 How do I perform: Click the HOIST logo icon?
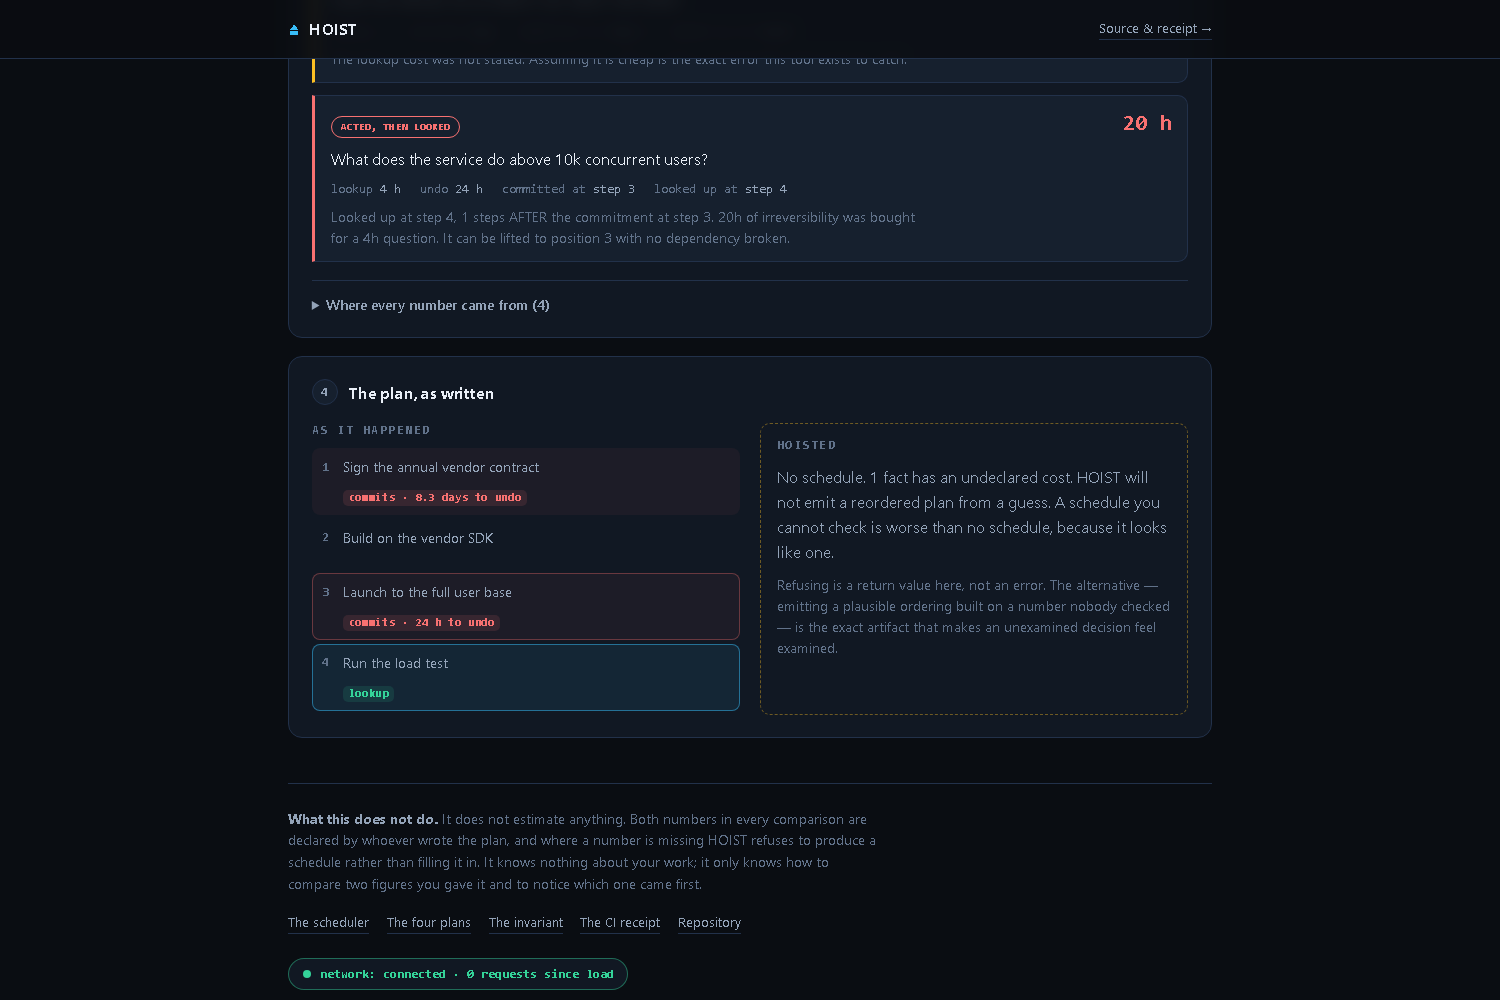tap(294, 30)
